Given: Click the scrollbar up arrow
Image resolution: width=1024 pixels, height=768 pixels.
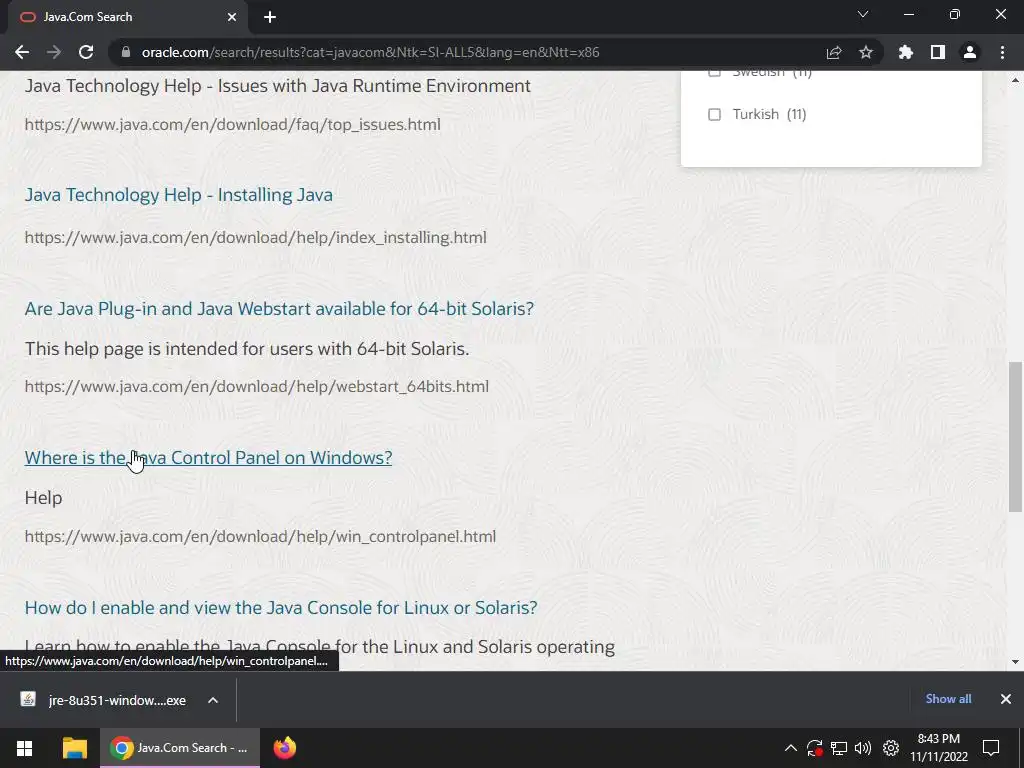Looking at the screenshot, I should click(x=1015, y=80).
